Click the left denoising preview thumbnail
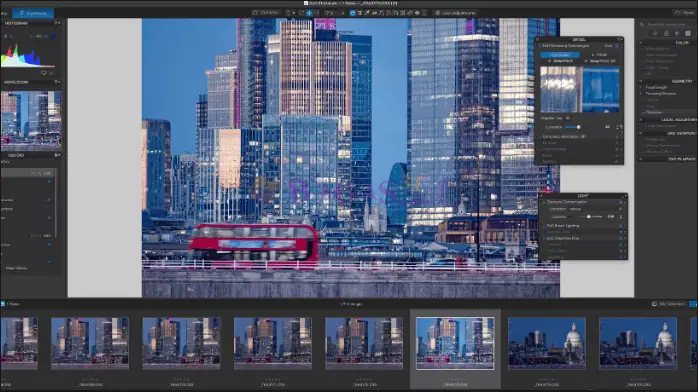This screenshot has height=392, width=698. [x=559, y=89]
